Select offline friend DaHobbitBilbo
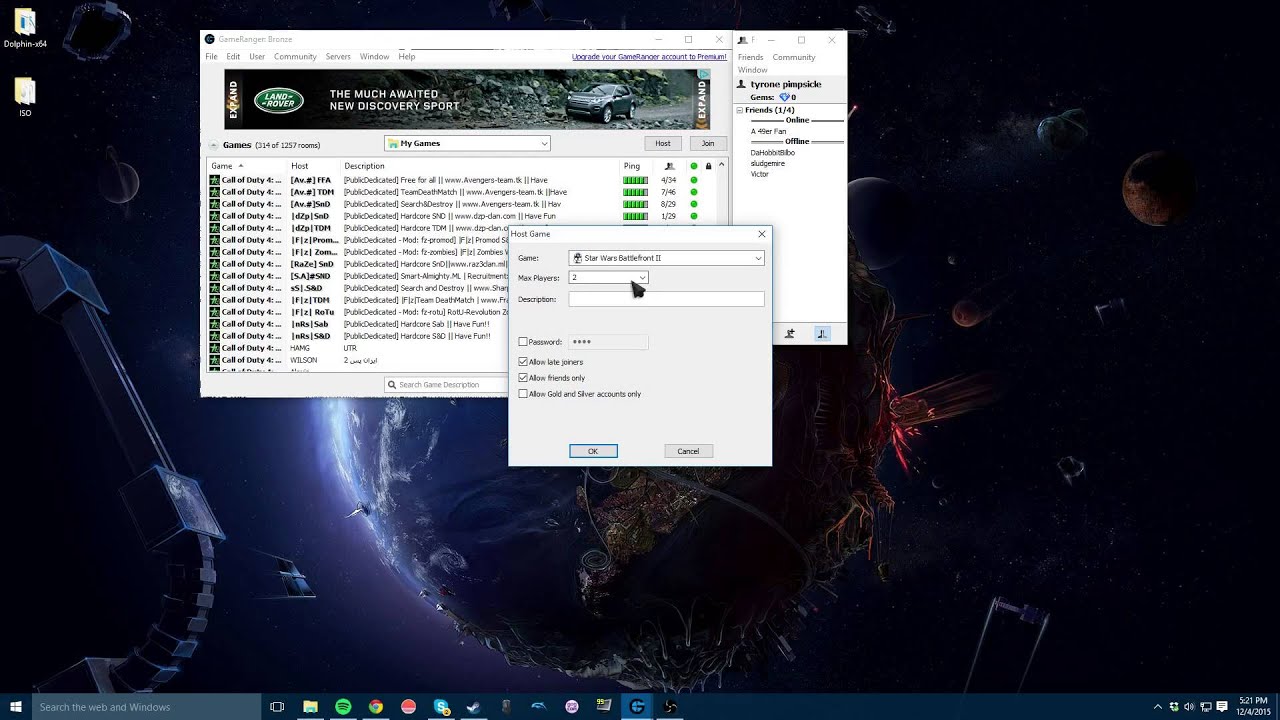This screenshot has width=1280, height=720. click(772, 152)
